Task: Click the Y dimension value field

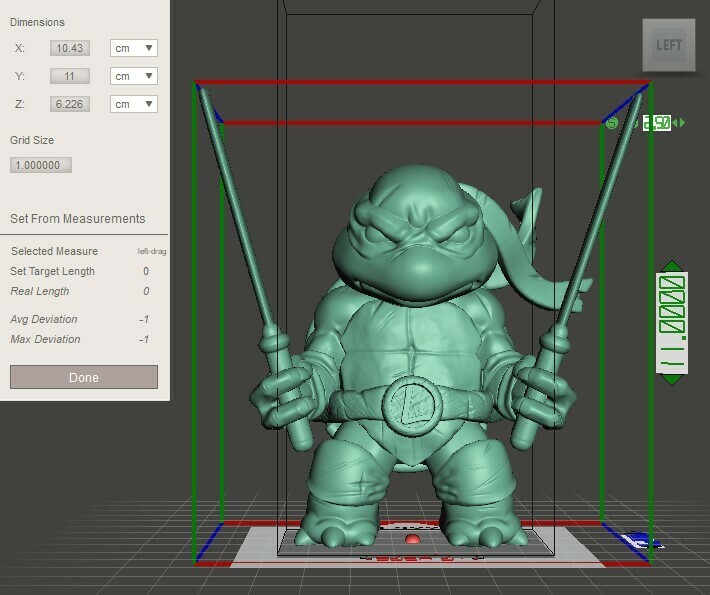Action: 70,76
